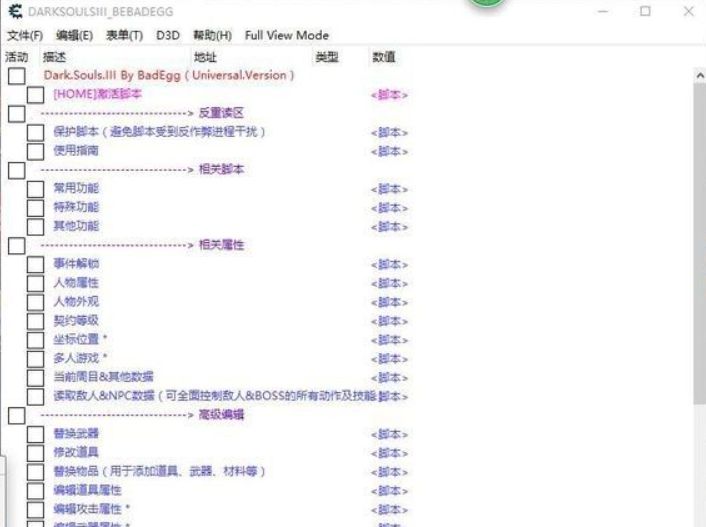The image size is (706, 527).
Task: Enable the 编辑道具属性 checkbox
Action: pyautogui.click(x=35, y=491)
